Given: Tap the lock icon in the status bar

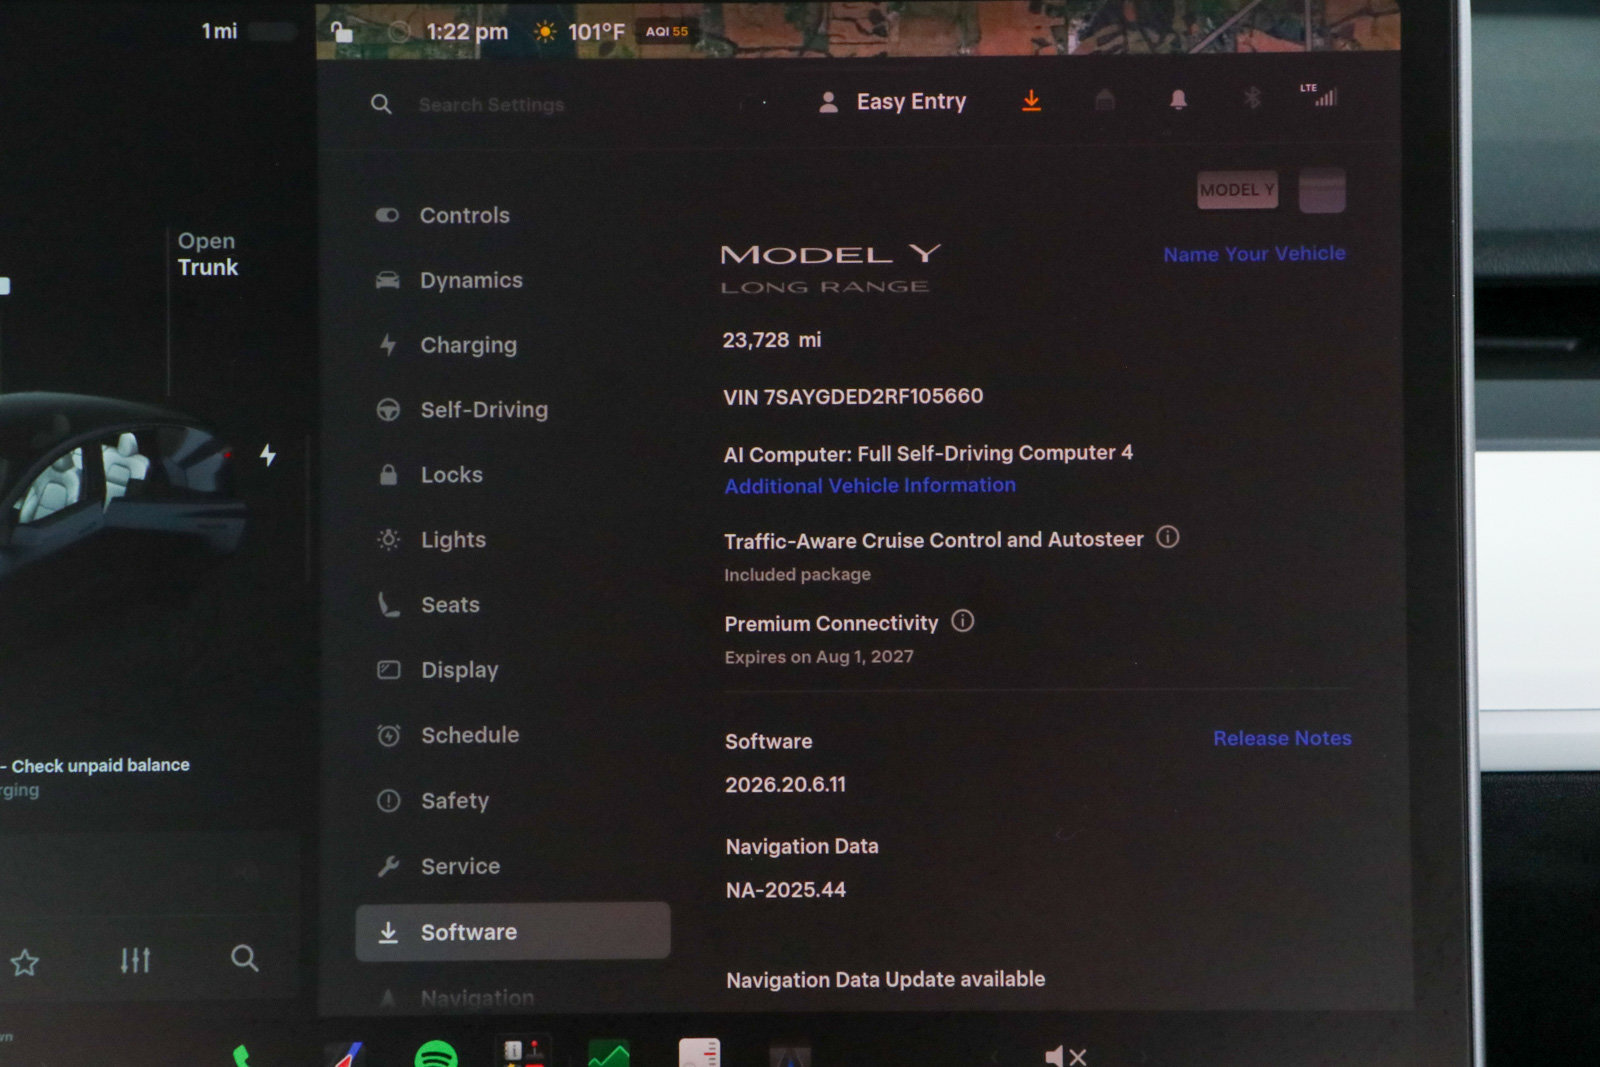Looking at the screenshot, I should click(x=342, y=32).
